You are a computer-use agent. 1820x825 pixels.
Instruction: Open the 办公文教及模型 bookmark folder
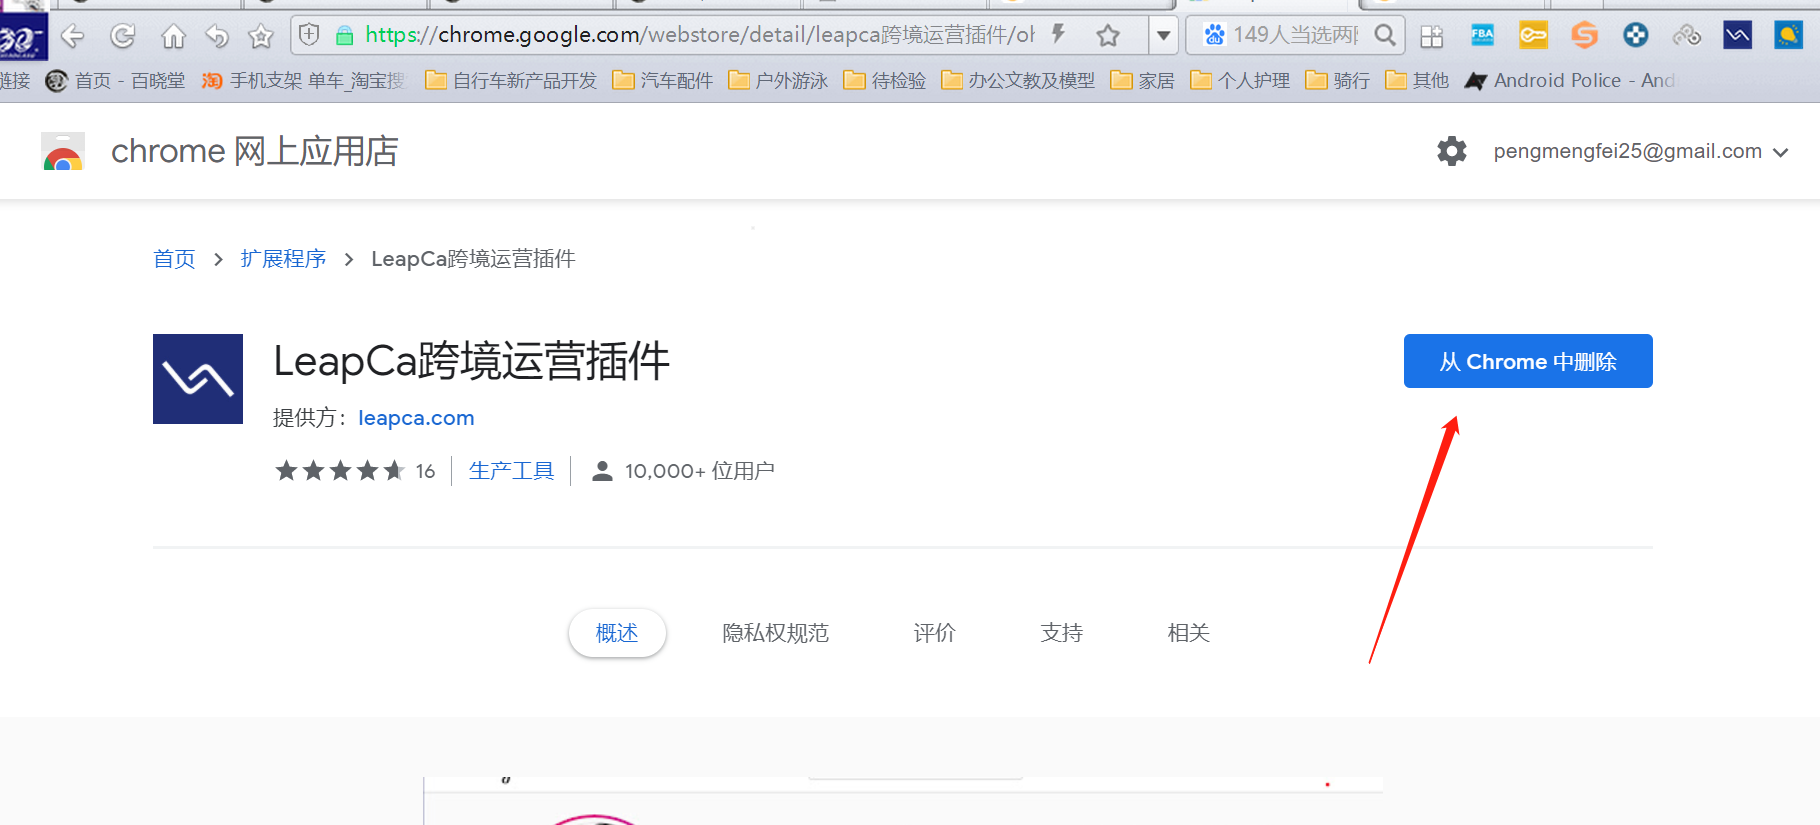click(x=1018, y=81)
